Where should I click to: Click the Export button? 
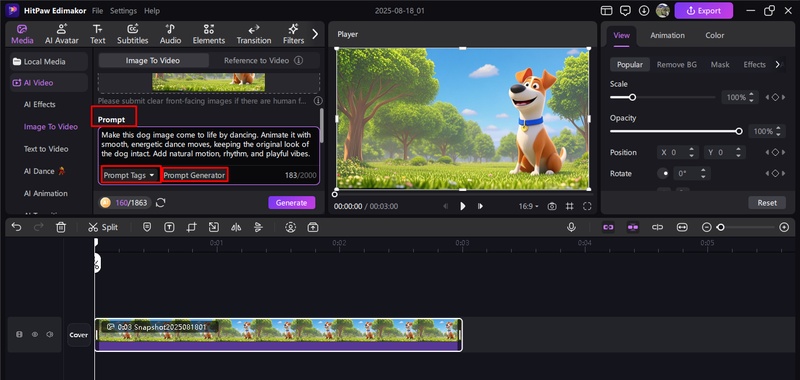(x=704, y=11)
